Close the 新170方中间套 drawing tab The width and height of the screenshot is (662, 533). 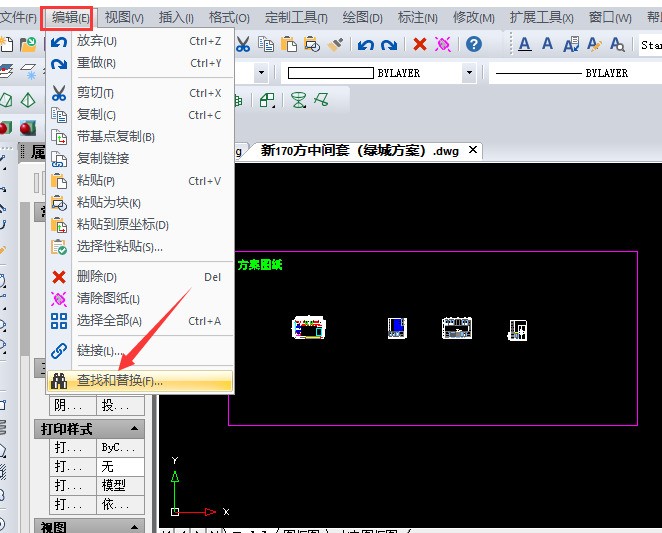coord(473,150)
